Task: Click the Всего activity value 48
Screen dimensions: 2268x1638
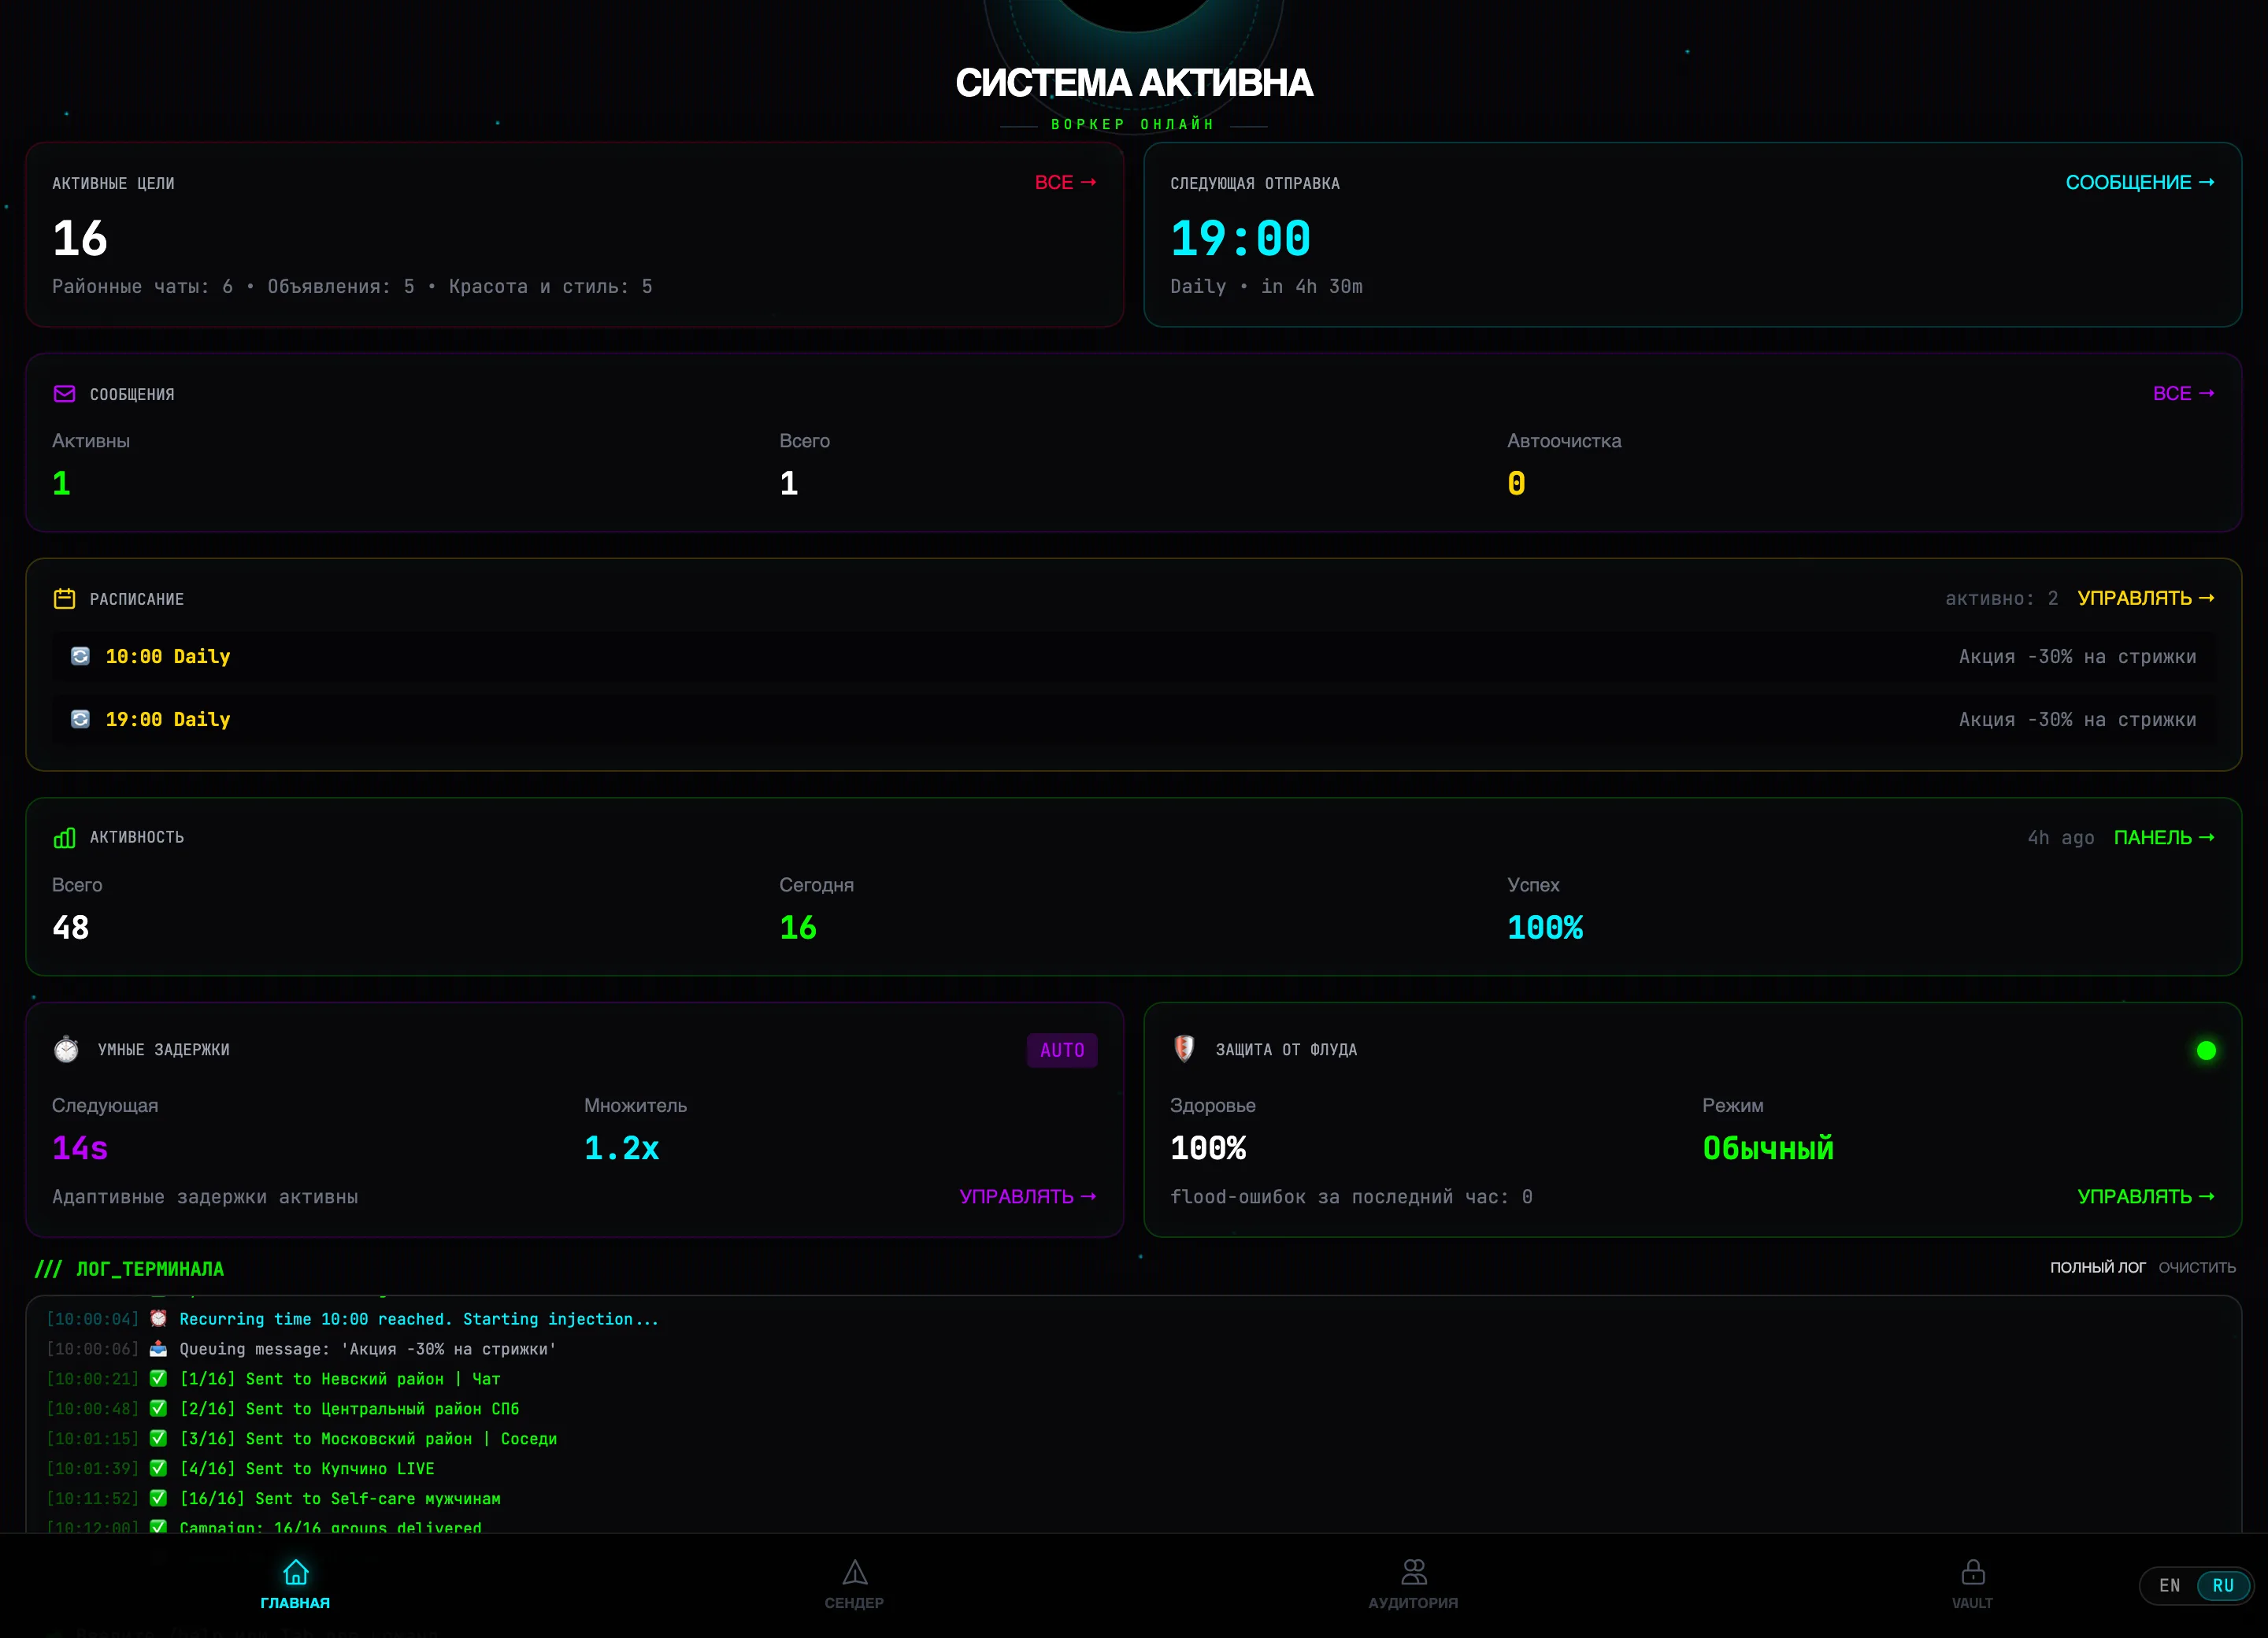Action: [70, 928]
